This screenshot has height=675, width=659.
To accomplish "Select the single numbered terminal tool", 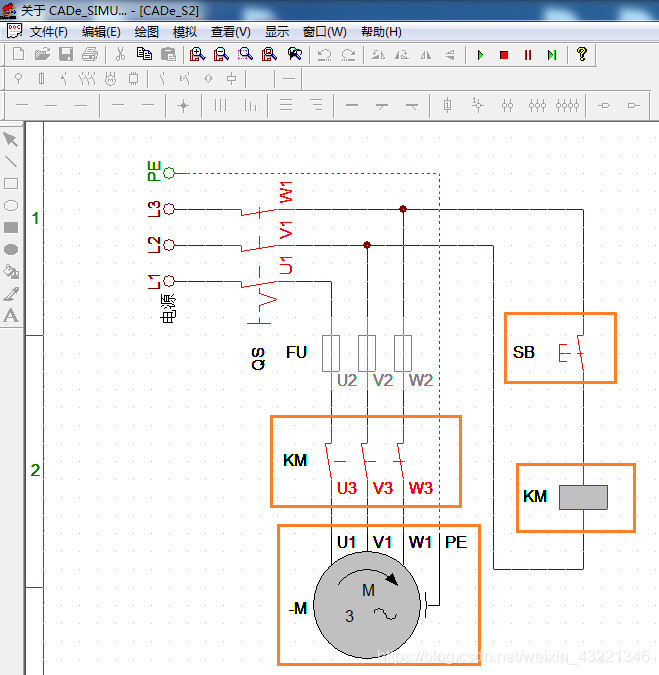I will [x=448, y=105].
